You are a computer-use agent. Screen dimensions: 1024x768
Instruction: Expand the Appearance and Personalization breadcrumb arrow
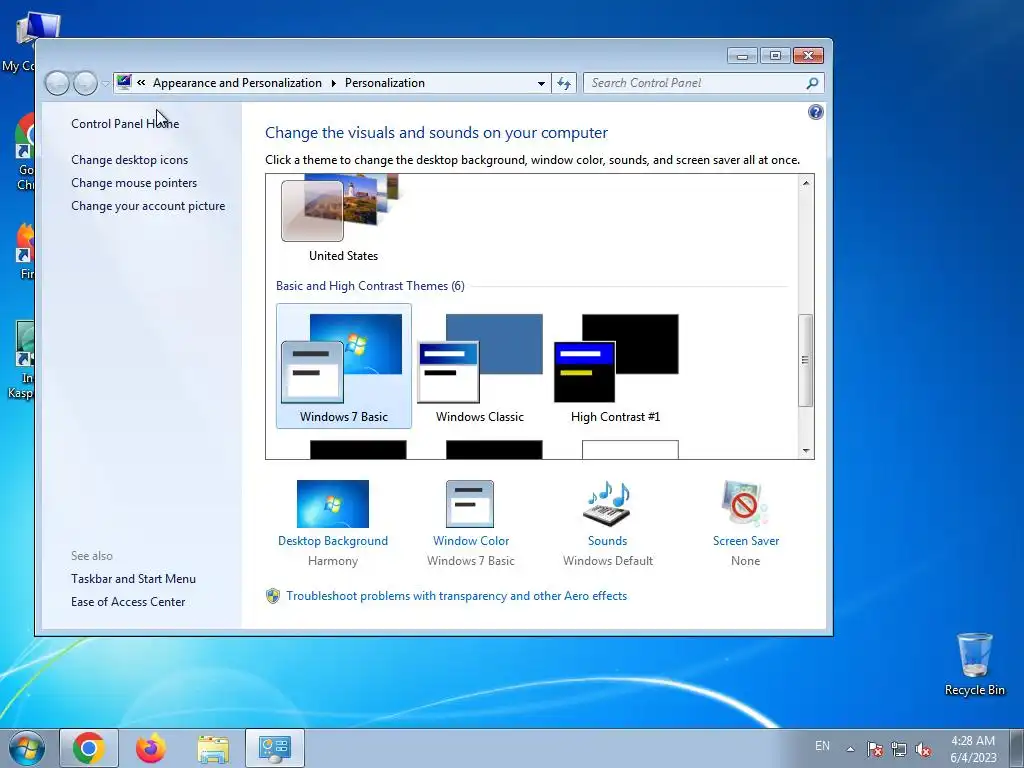334,83
